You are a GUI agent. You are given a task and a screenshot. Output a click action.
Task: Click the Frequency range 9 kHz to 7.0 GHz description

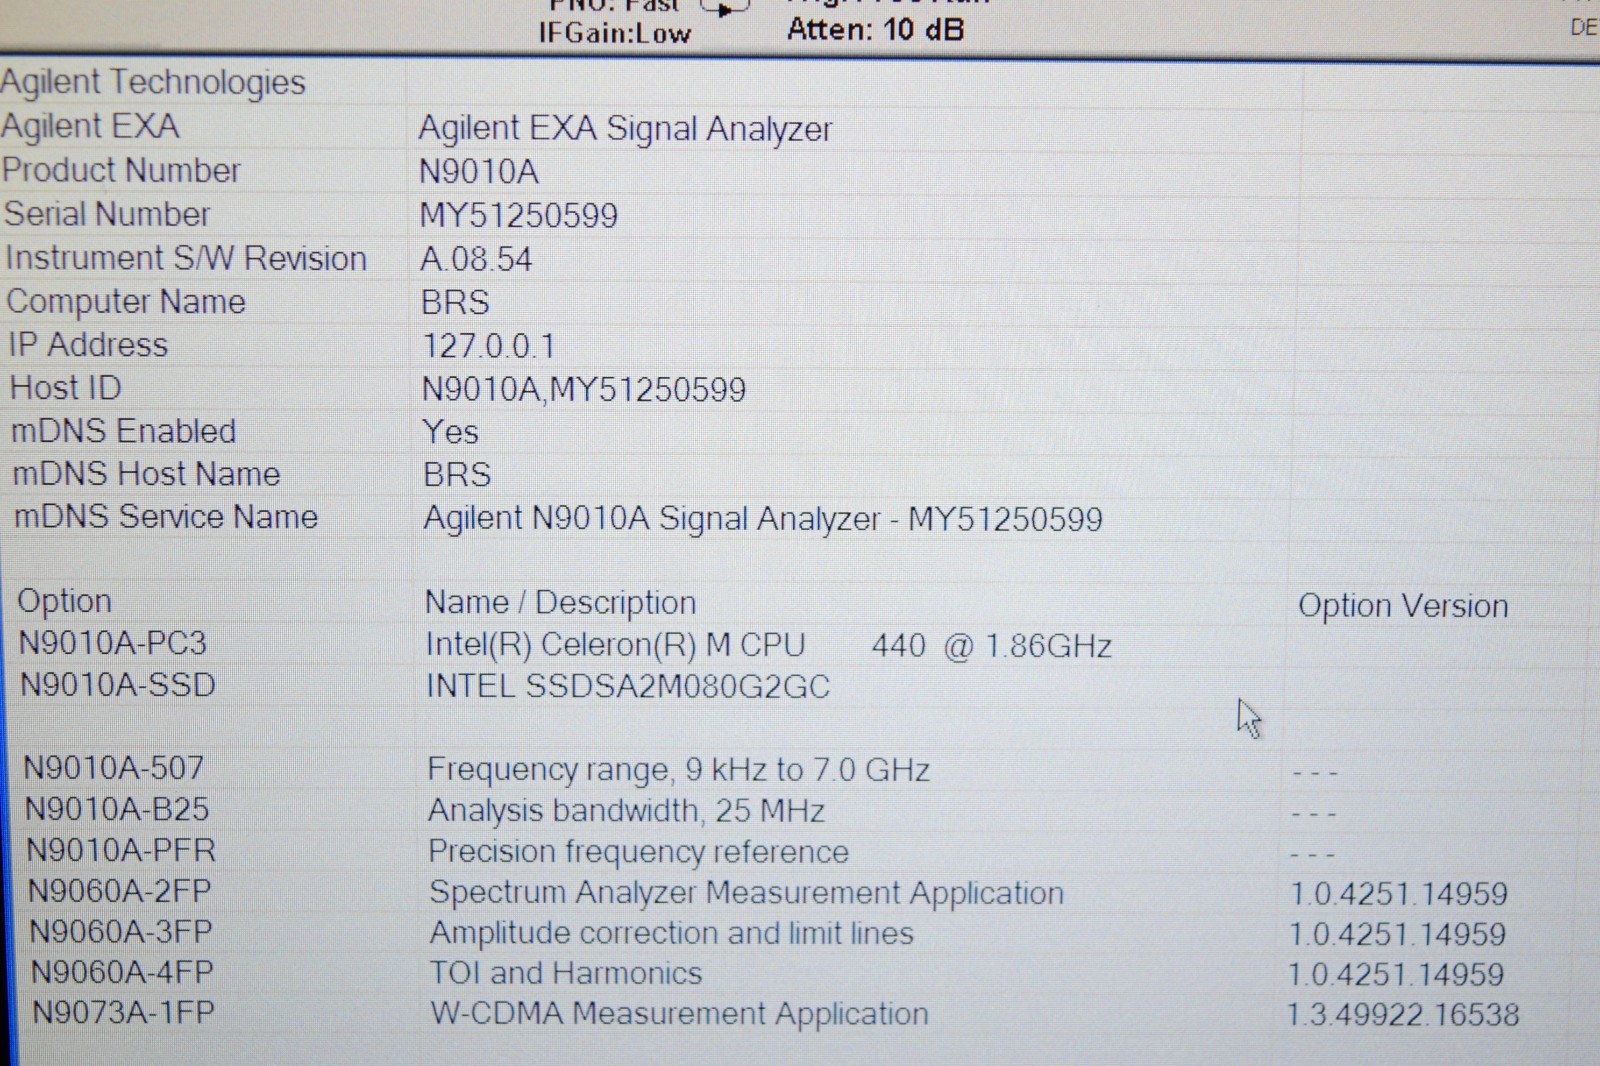[679, 770]
